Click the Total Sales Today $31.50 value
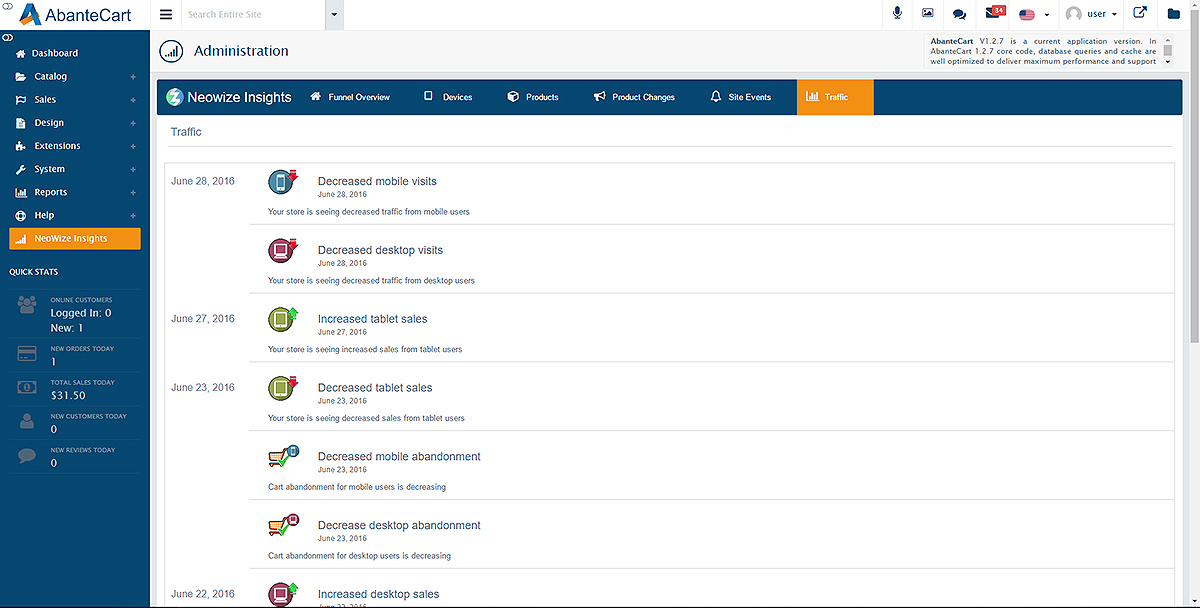The width and height of the screenshot is (1200, 608). pyautogui.click(x=68, y=396)
